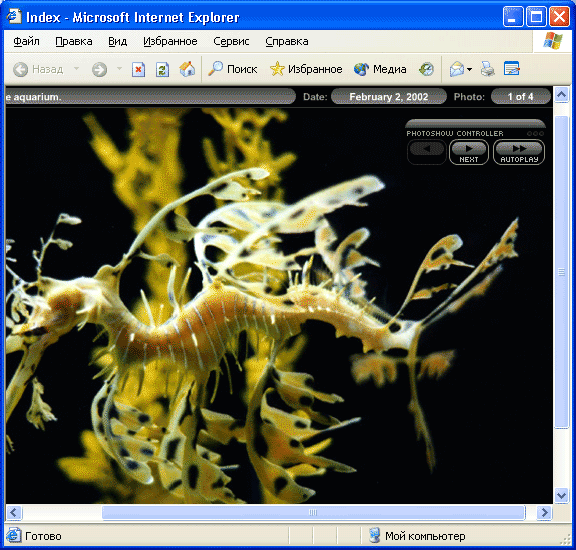Expand the Назад history dropdown arrow

76,69
